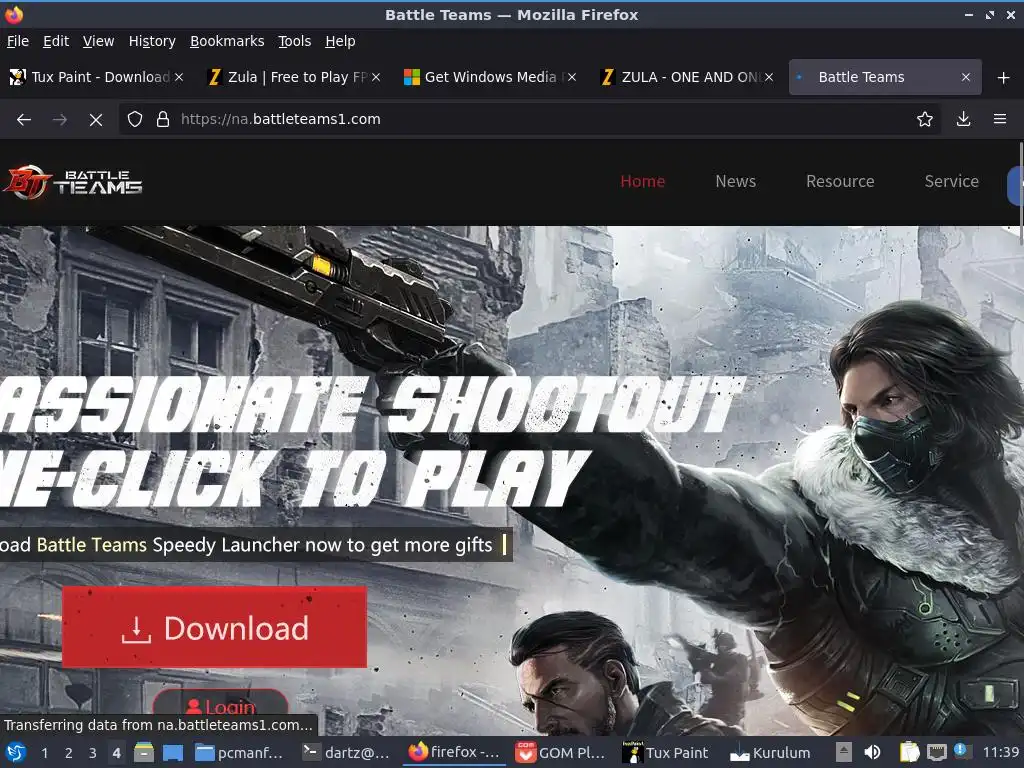Open the tracking protection shield icon
This screenshot has width=1024, height=768.
(x=135, y=120)
